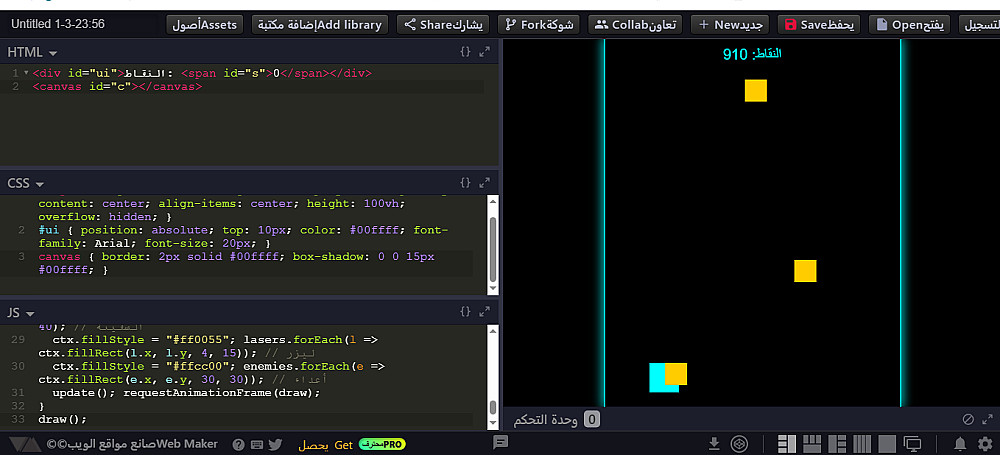
Task: Click JS line number 30
Action: (18, 366)
